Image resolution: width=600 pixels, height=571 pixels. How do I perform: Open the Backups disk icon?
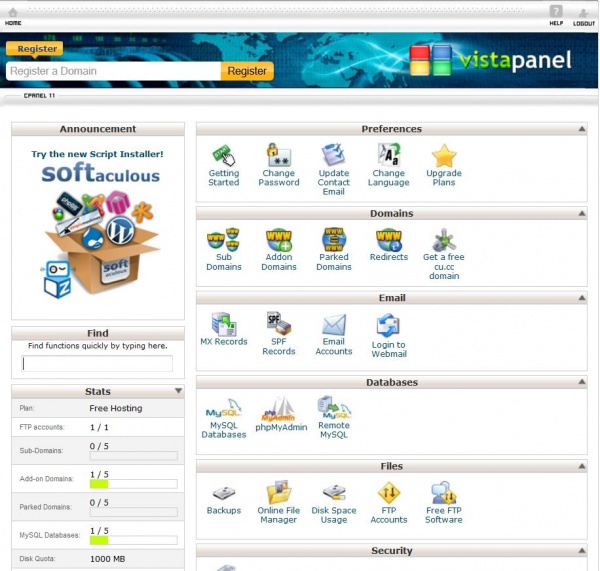click(x=224, y=493)
